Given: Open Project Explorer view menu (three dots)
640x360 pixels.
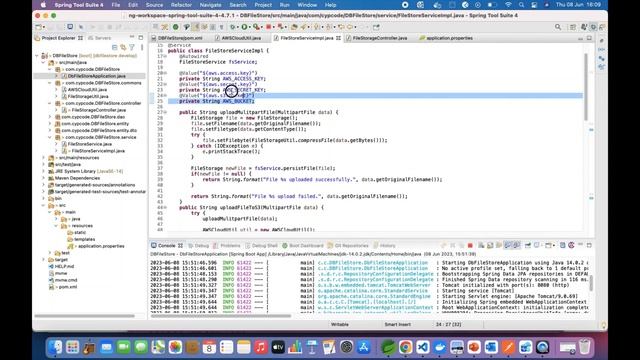Looking at the screenshot, I should [x=142, y=47].
